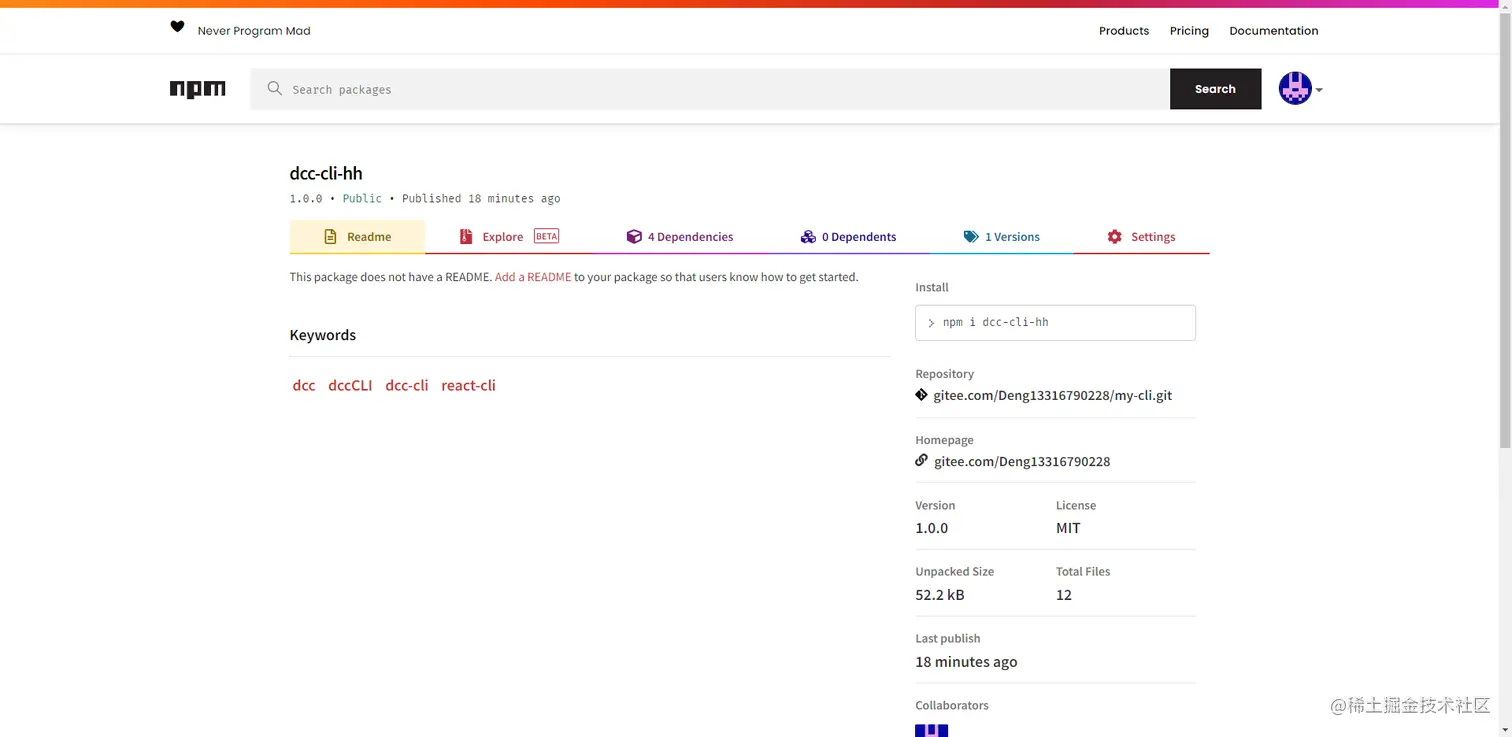This screenshot has height=737, width=1512.
Task: Open the gitee.com/Deng13316790228 homepage link
Action: pyautogui.click(x=1022, y=461)
